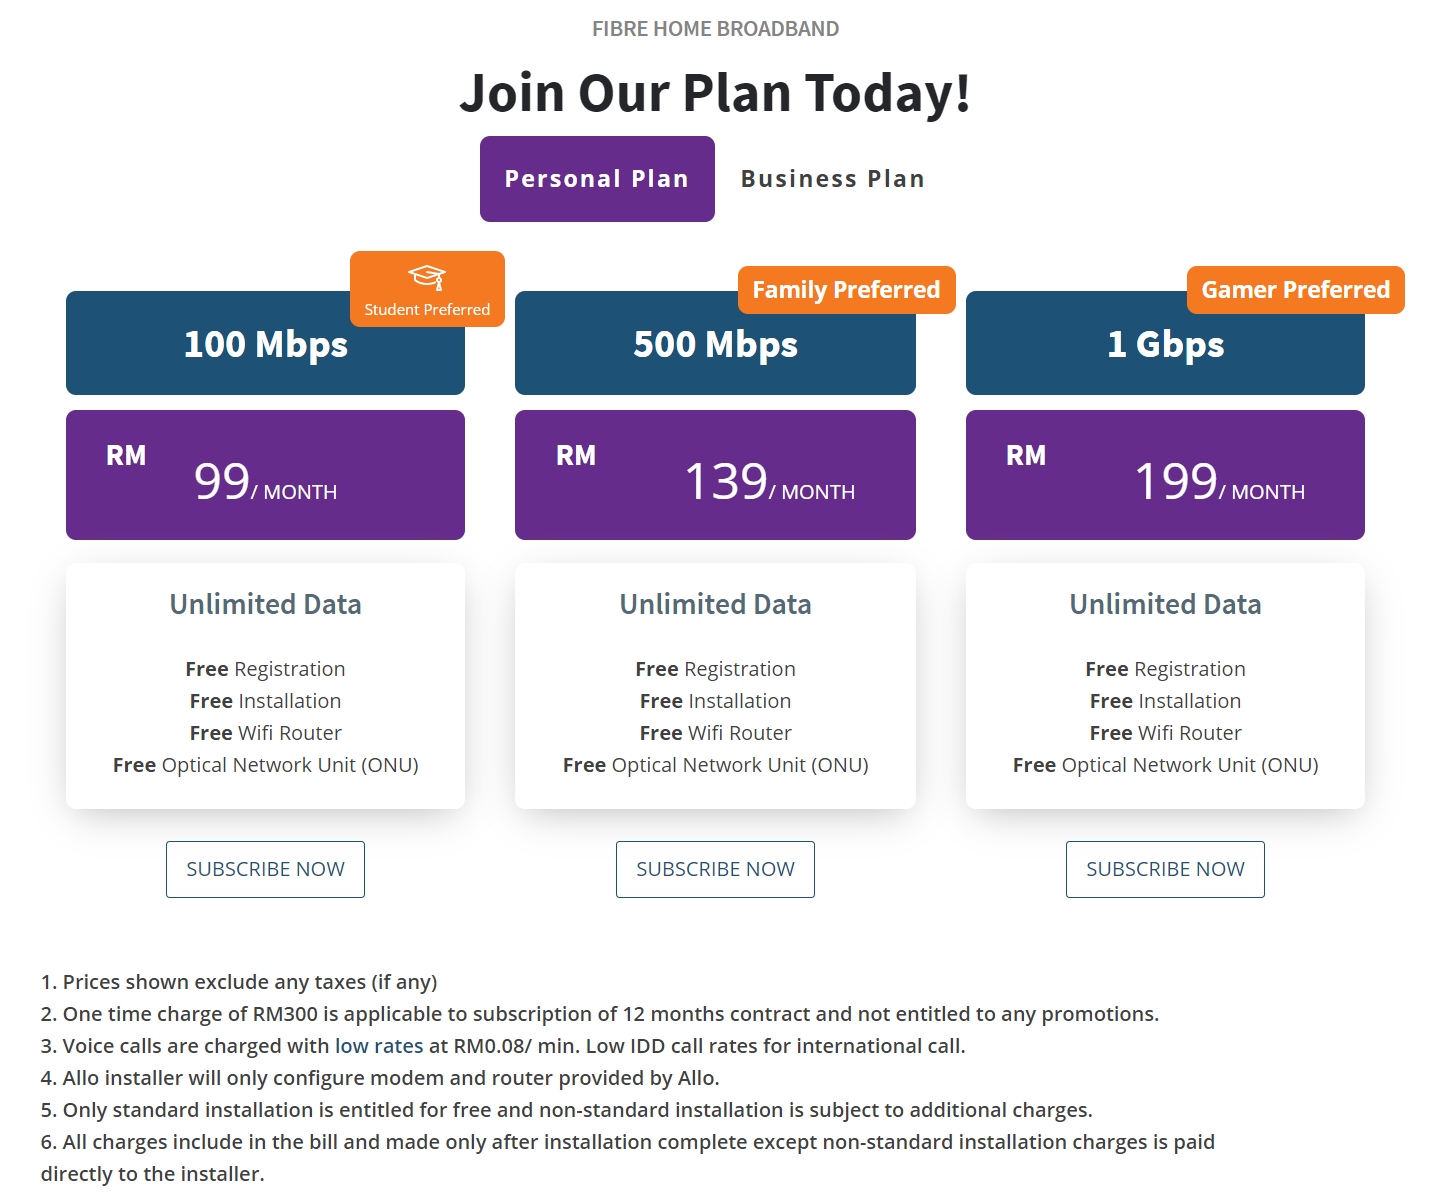Image resolution: width=1430 pixels, height=1196 pixels.
Task: Click the RM 99 per month price box
Action: (265, 475)
